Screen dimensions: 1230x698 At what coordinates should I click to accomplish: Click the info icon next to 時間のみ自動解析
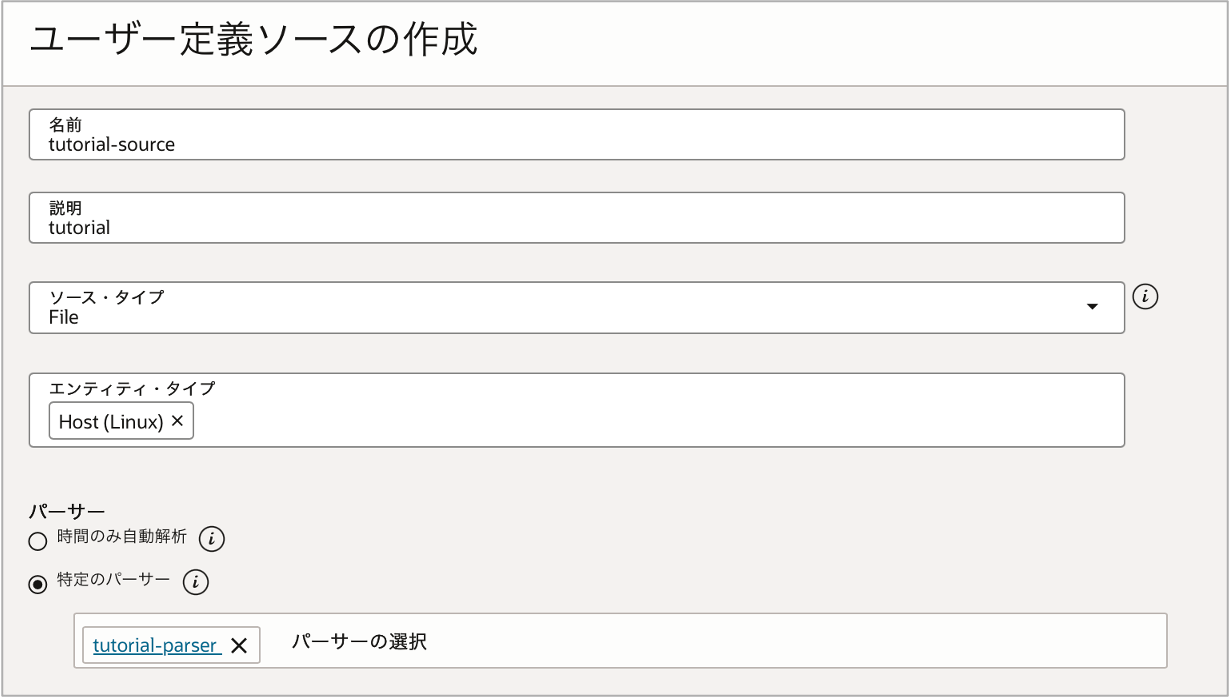point(211,539)
